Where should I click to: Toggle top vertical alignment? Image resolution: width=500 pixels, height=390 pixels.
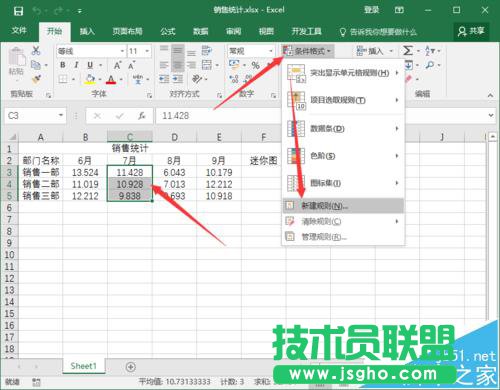[x=164, y=50]
